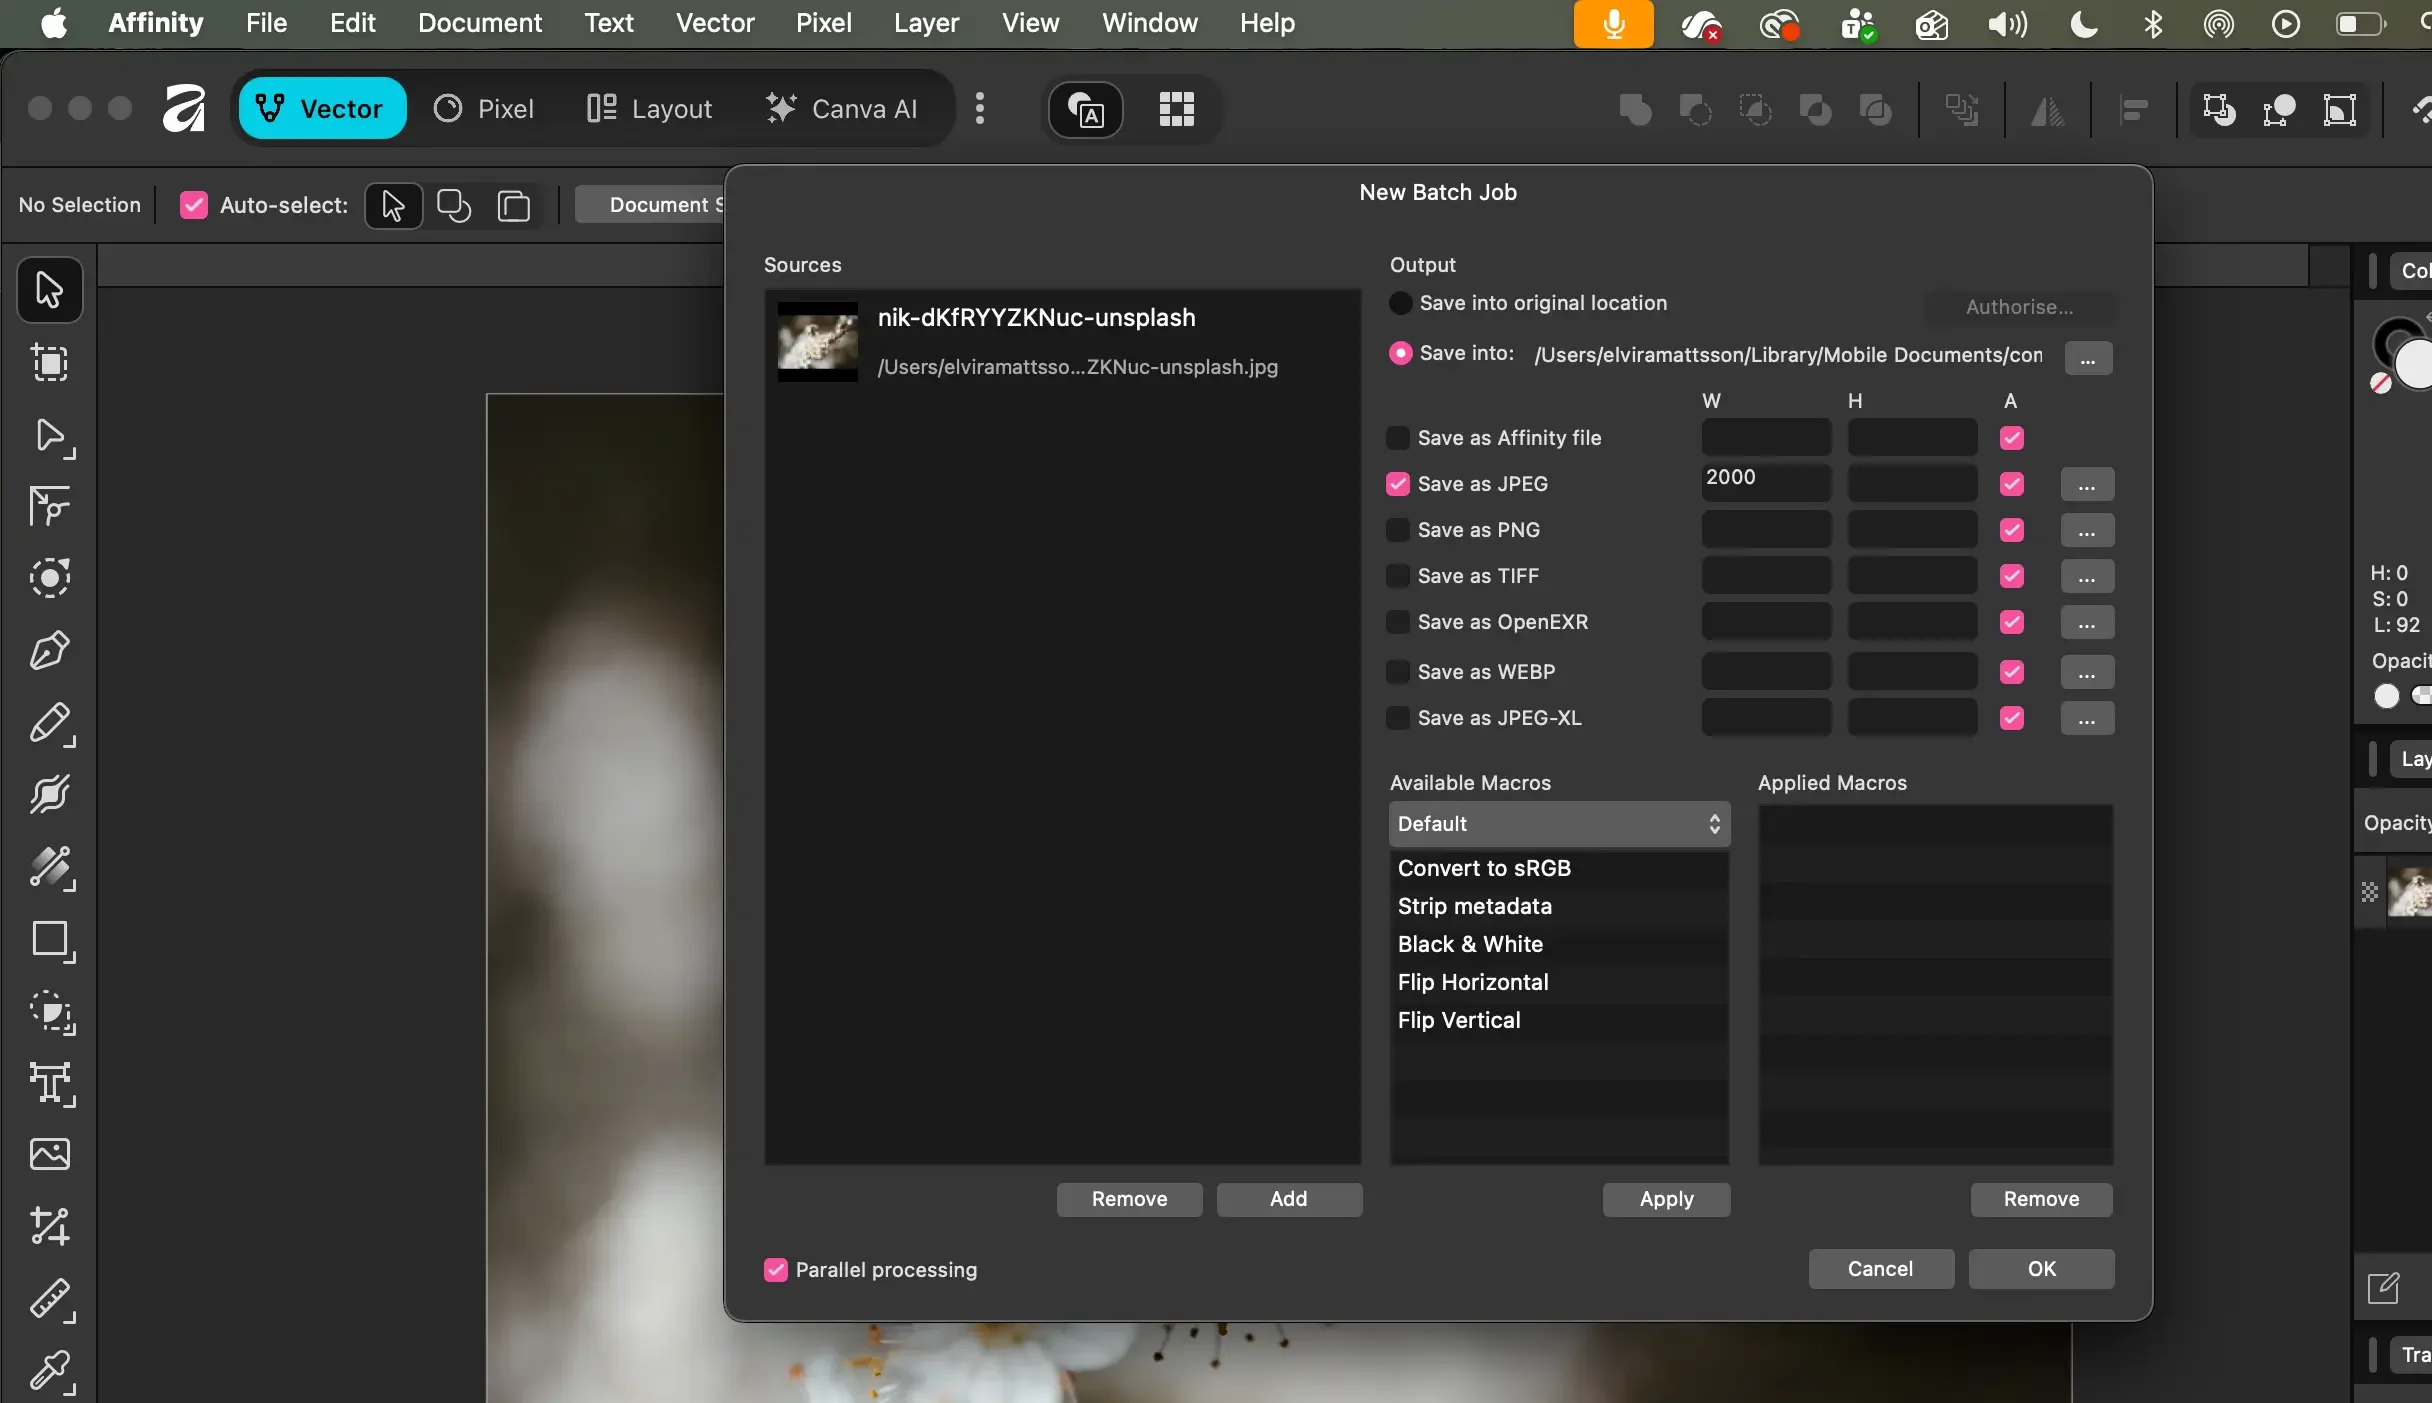Select the Pencil tool

click(x=49, y=724)
